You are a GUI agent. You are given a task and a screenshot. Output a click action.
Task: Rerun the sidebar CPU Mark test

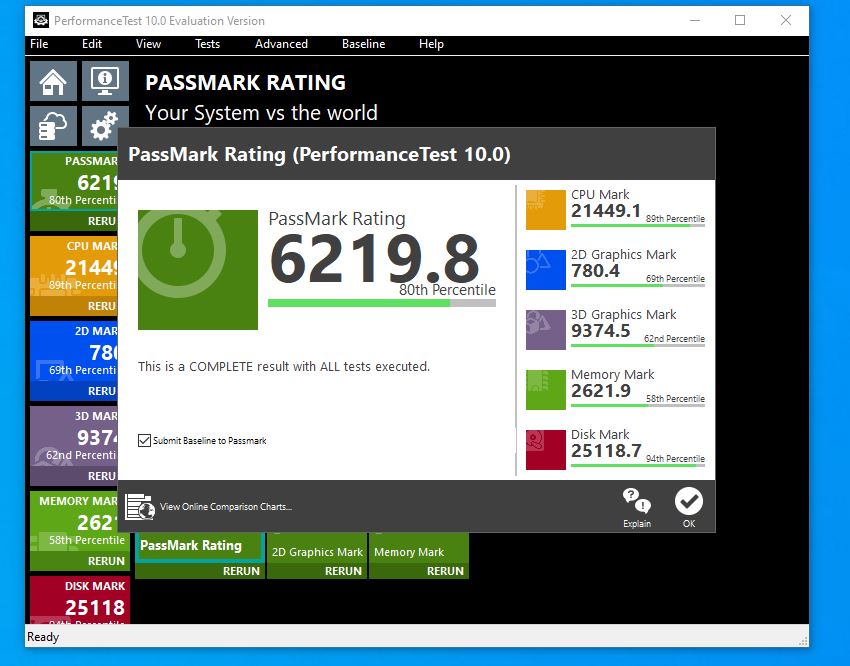click(x=102, y=306)
